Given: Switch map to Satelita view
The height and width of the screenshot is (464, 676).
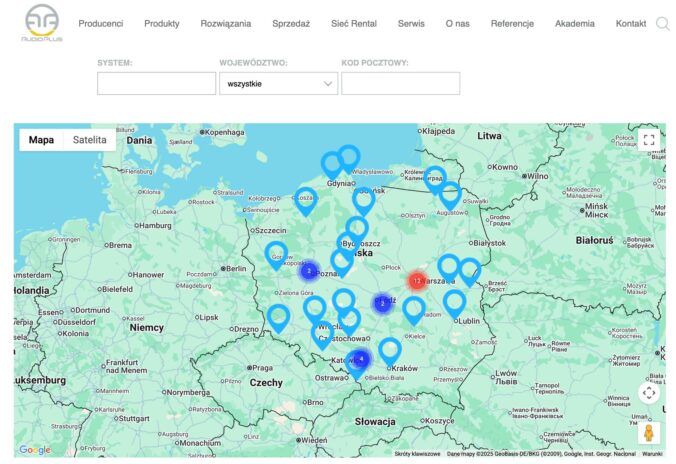Looking at the screenshot, I should click(x=90, y=140).
